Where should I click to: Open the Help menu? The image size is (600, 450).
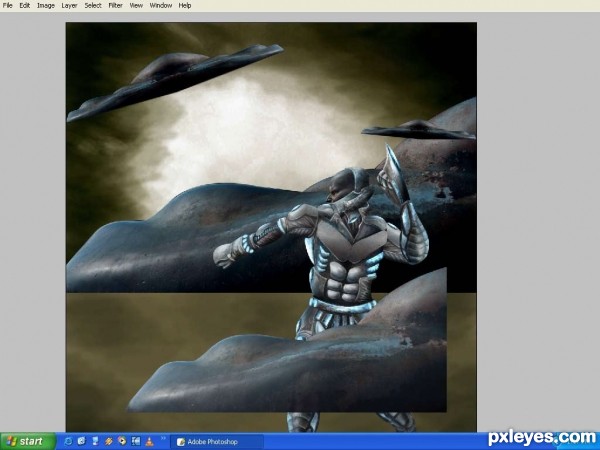click(185, 5)
